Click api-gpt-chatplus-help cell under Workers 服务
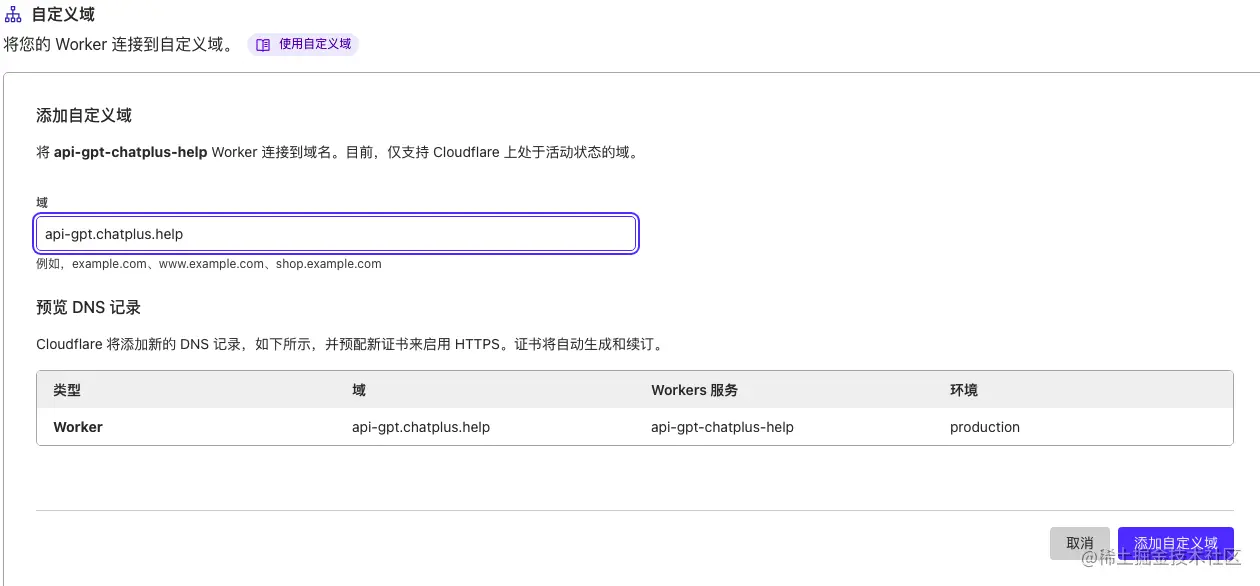Viewport: 1260px width, 586px height. [722, 427]
